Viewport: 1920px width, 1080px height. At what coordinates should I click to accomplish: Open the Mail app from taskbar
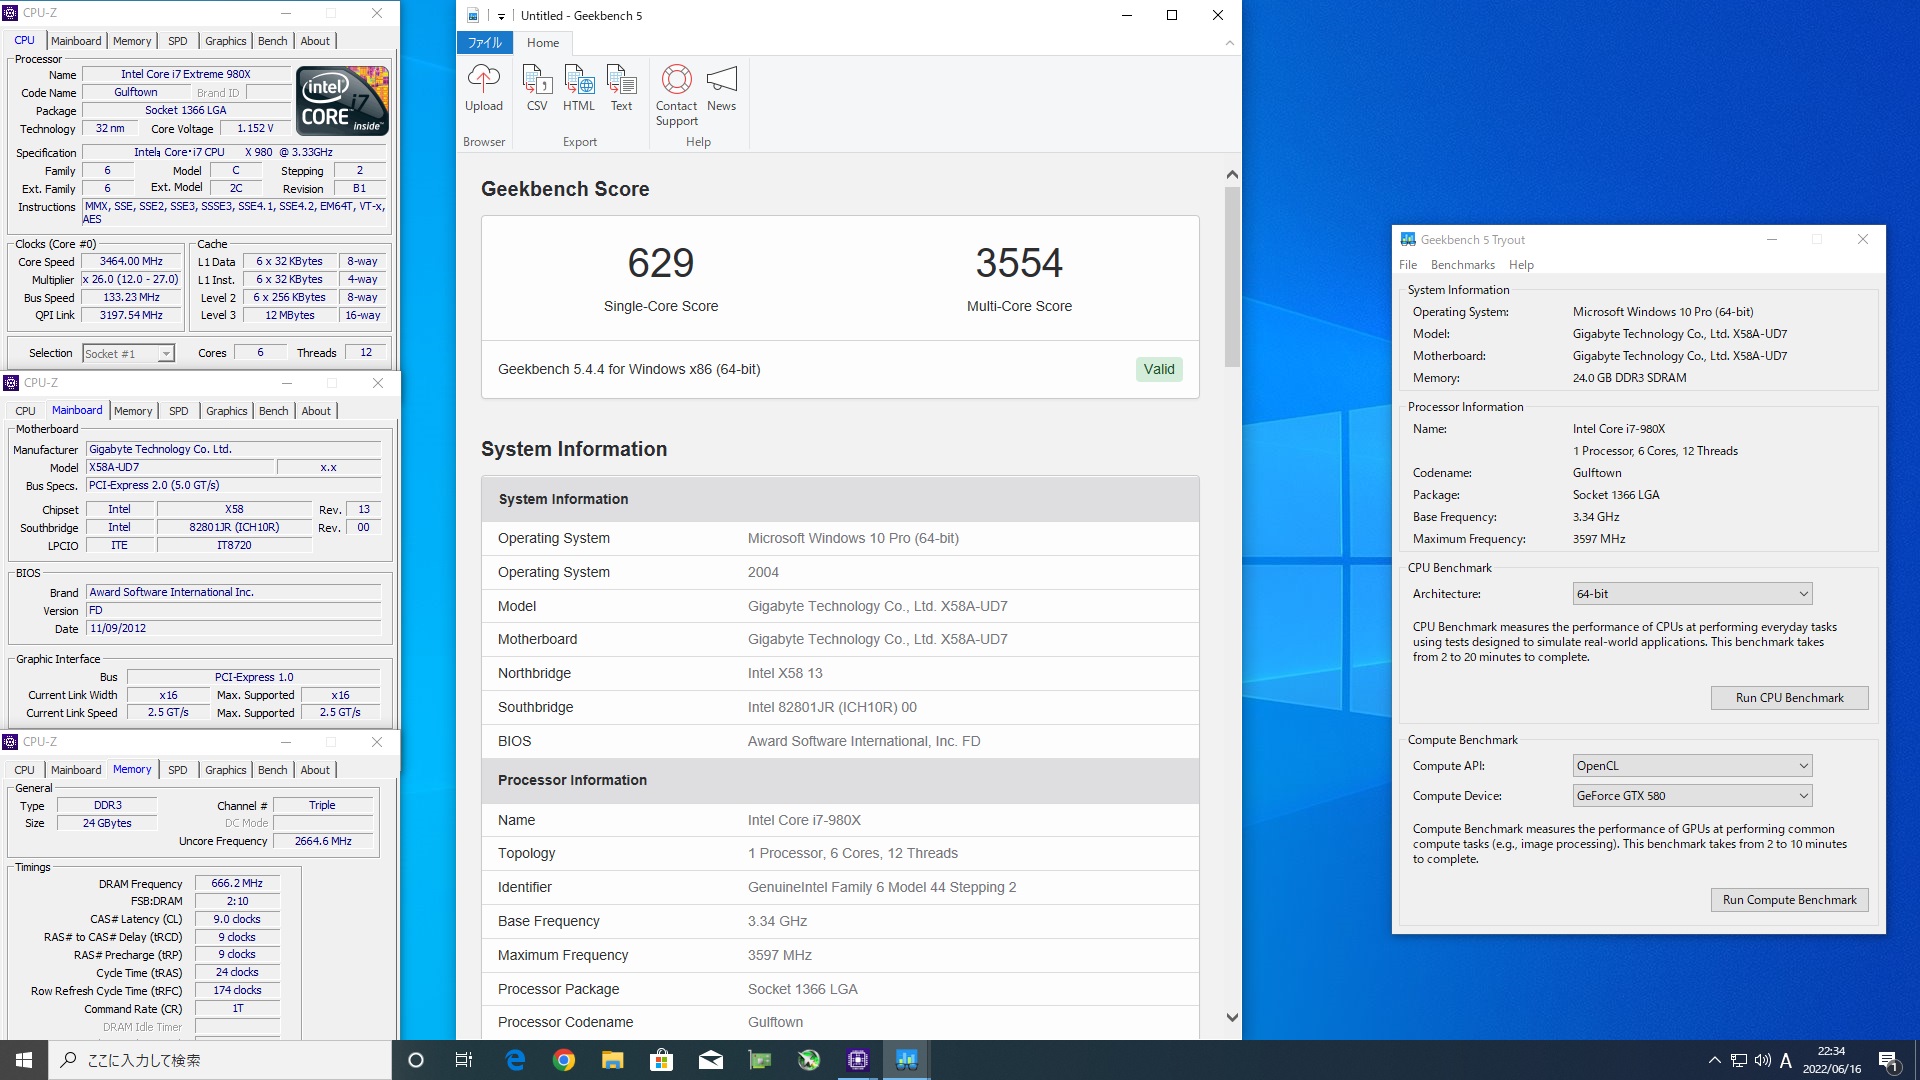[x=710, y=1060]
